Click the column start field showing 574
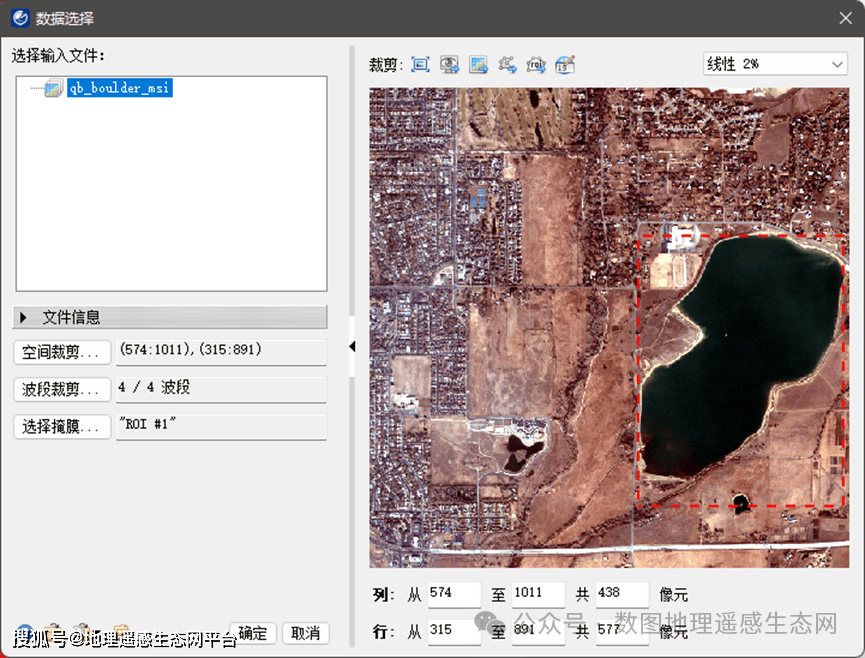 pos(454,593)
